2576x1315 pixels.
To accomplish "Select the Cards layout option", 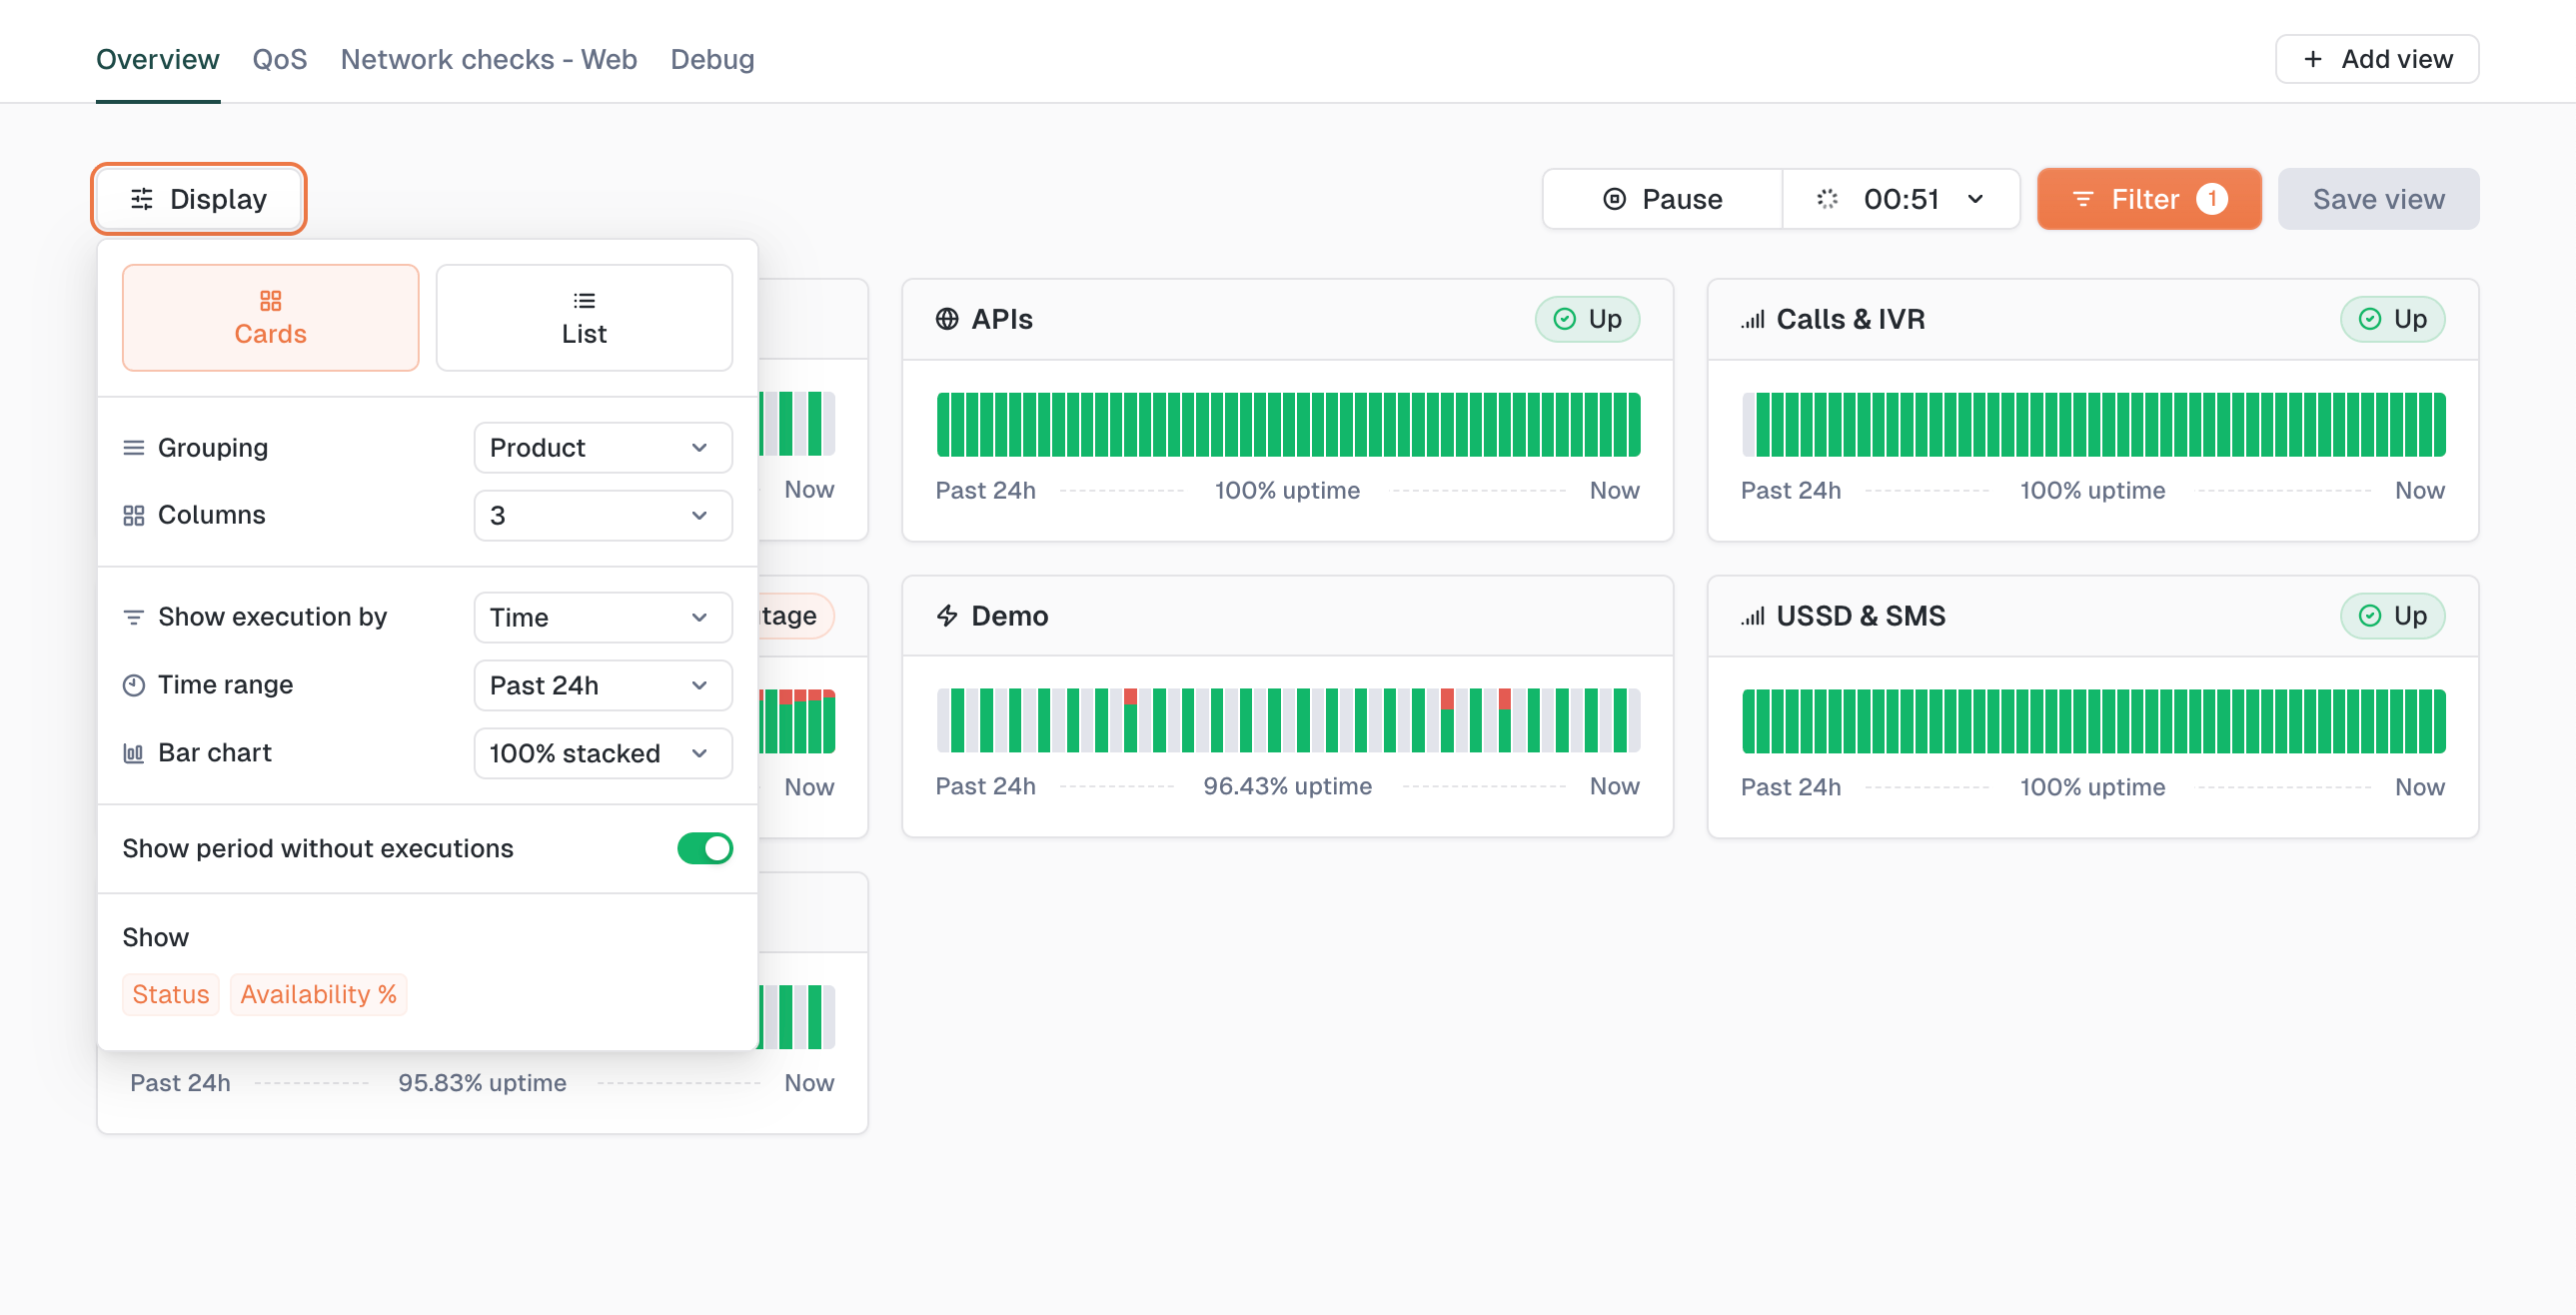I will (x=270, y=318).
